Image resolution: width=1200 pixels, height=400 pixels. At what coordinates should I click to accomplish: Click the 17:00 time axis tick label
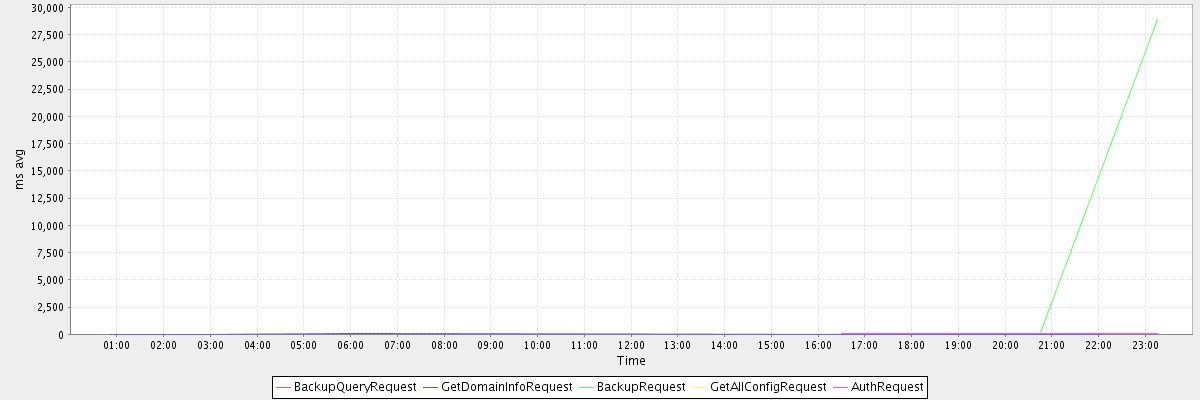[865, 346]
